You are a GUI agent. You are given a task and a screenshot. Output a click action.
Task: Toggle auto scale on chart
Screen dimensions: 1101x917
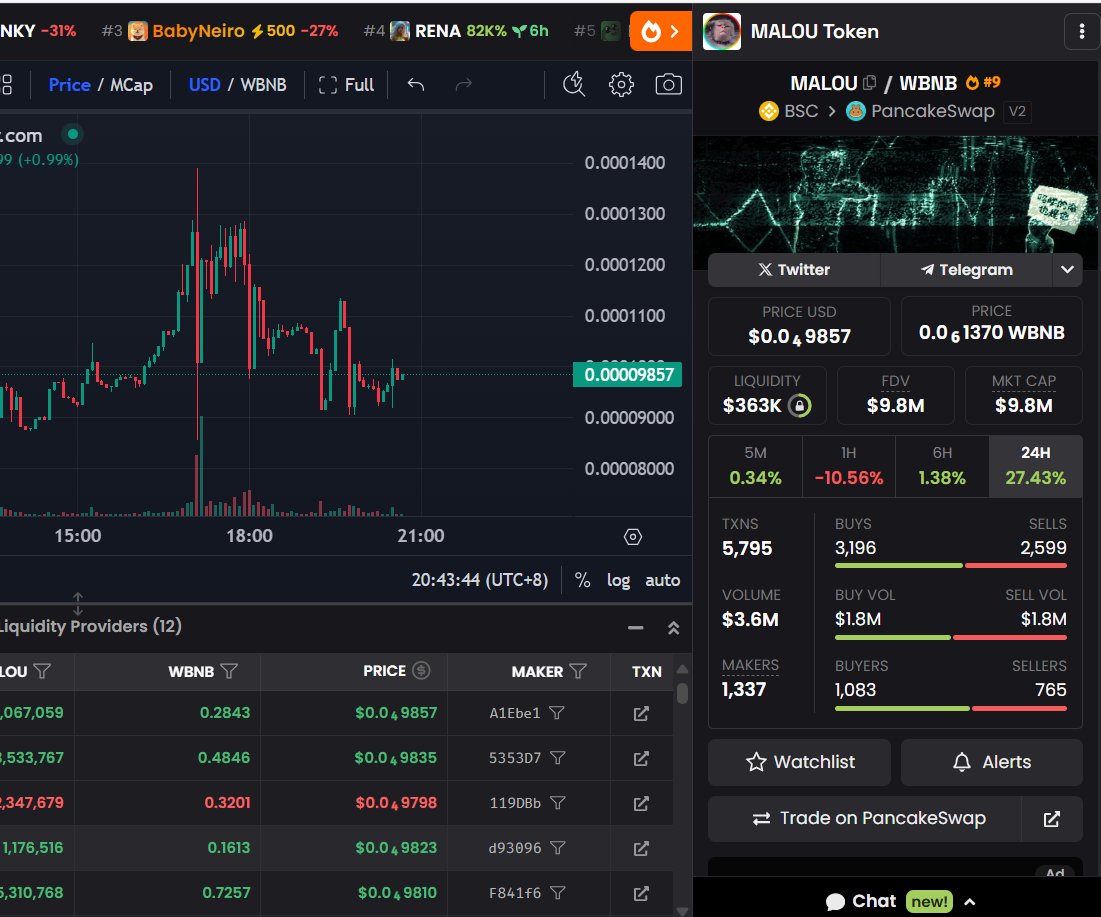click(x=662, y=580)
